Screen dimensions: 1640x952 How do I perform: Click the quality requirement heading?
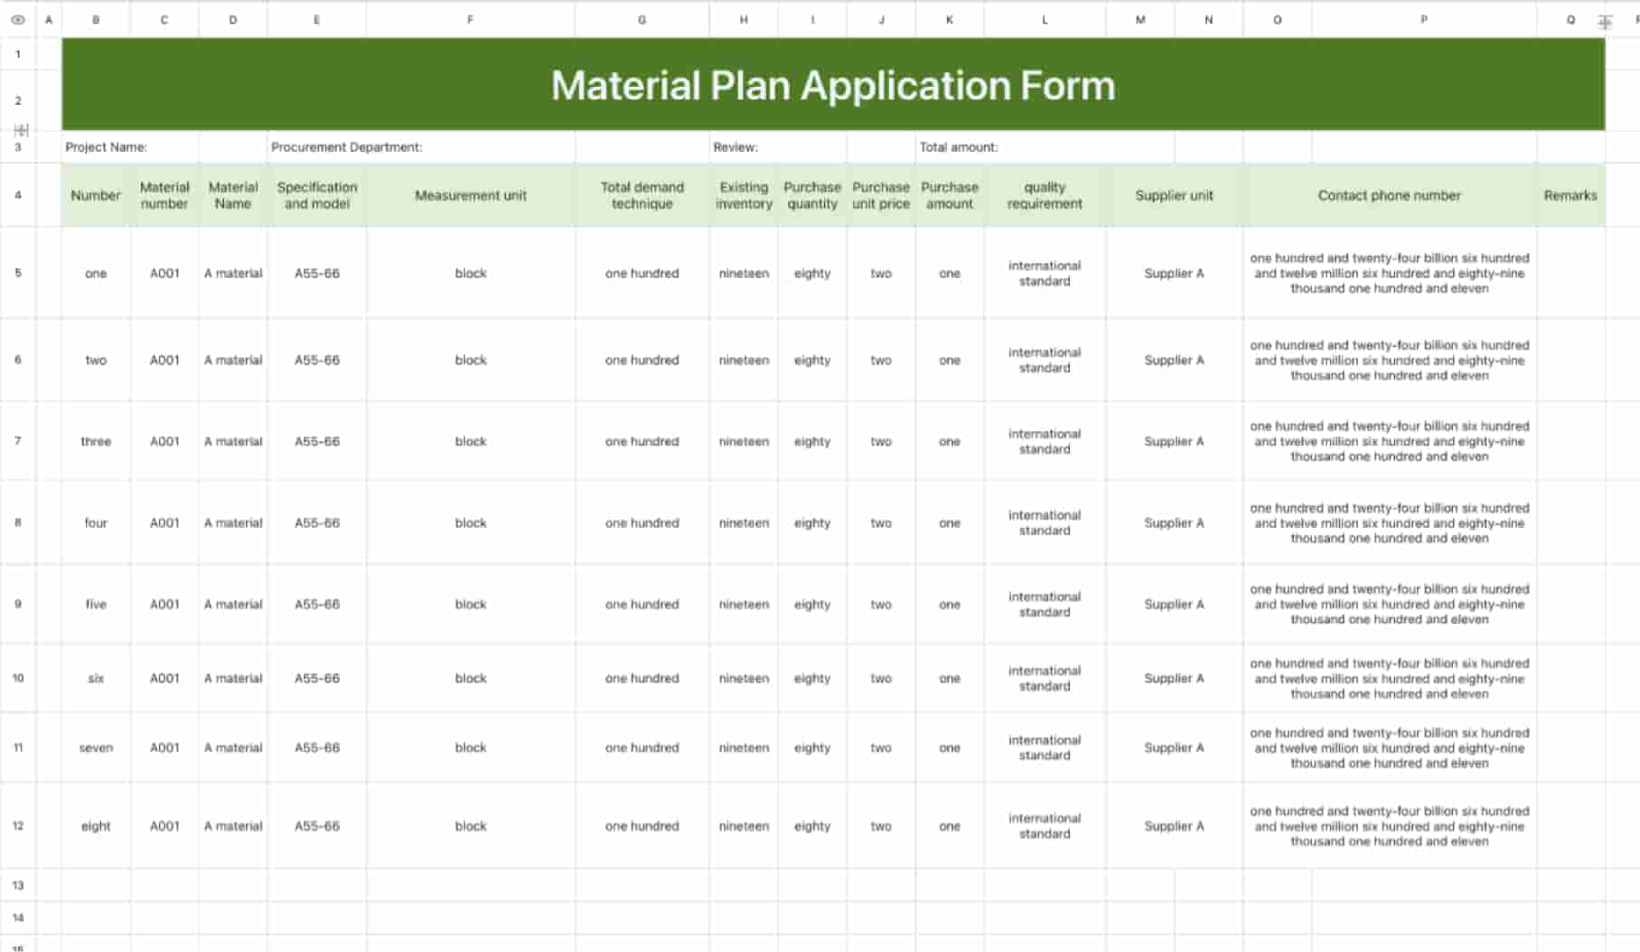[1045, 195]
